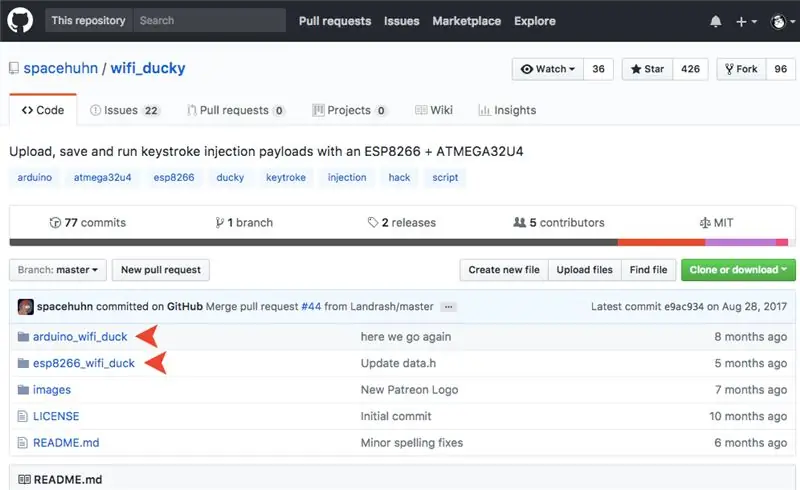This screenshot has width=800, height=490.
Task: Open esp8266_wifi_duck folder
Action: coord(84,363)
